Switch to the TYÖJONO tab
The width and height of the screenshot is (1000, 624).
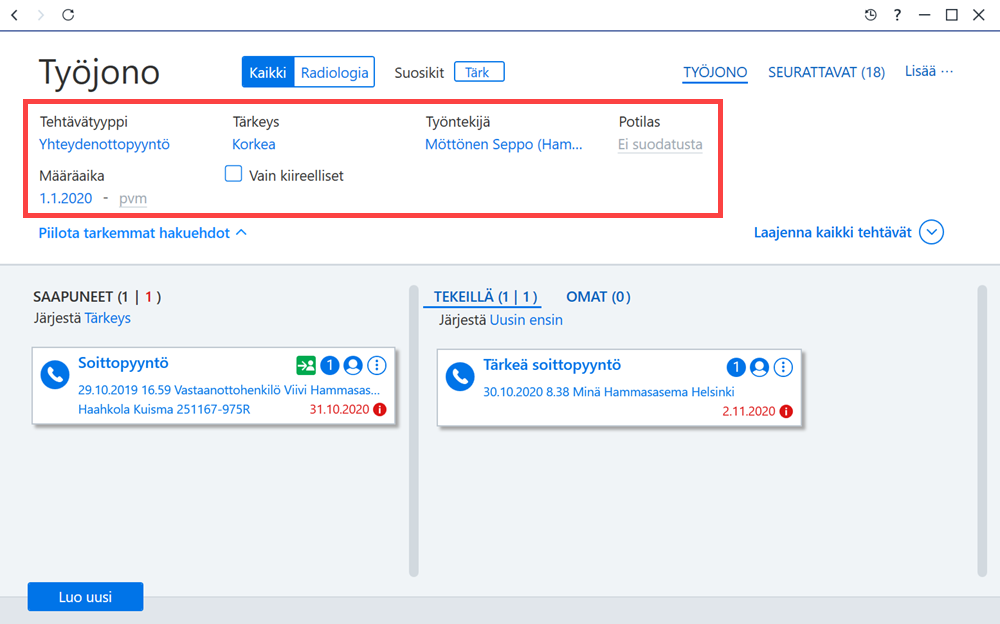(x=715, y=73)
